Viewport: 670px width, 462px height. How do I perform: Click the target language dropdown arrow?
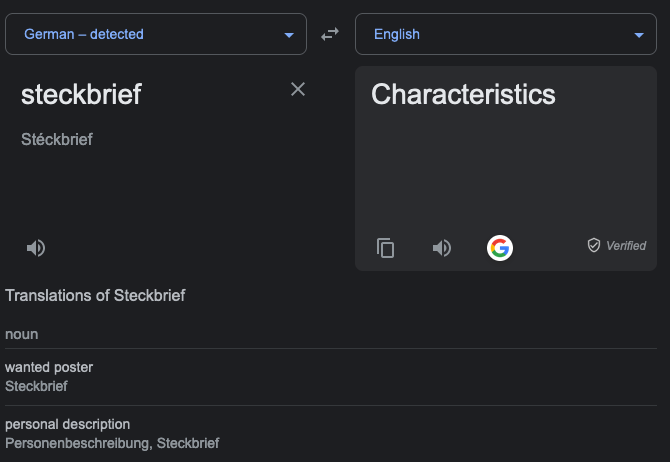639,35
